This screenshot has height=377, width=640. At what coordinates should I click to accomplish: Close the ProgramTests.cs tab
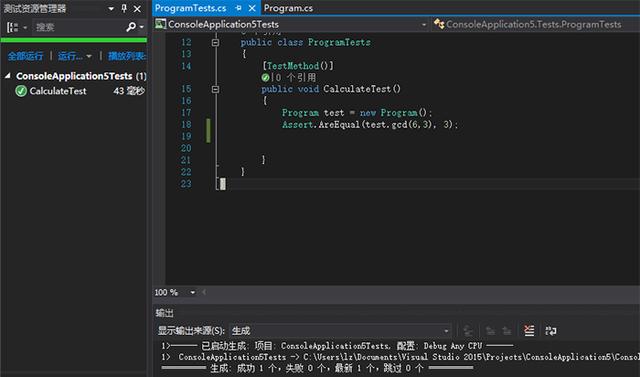coord(252,8)
